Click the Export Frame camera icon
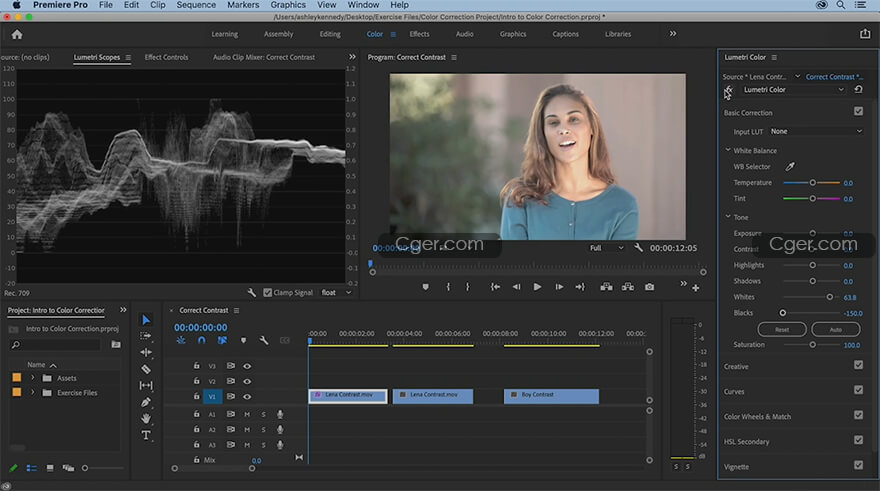Image resolution: width=880 pixels, height=491 pixels. click(649, 287)
